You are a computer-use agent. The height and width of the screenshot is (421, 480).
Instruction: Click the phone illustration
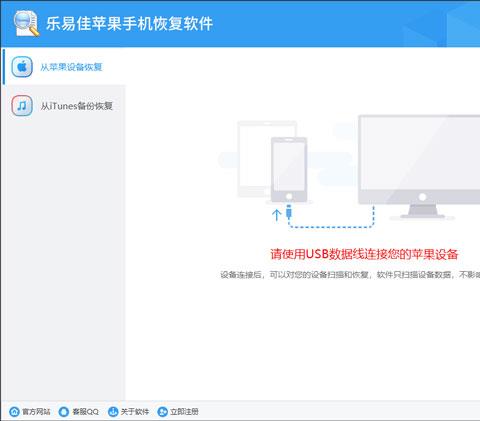tap(289, 170)
